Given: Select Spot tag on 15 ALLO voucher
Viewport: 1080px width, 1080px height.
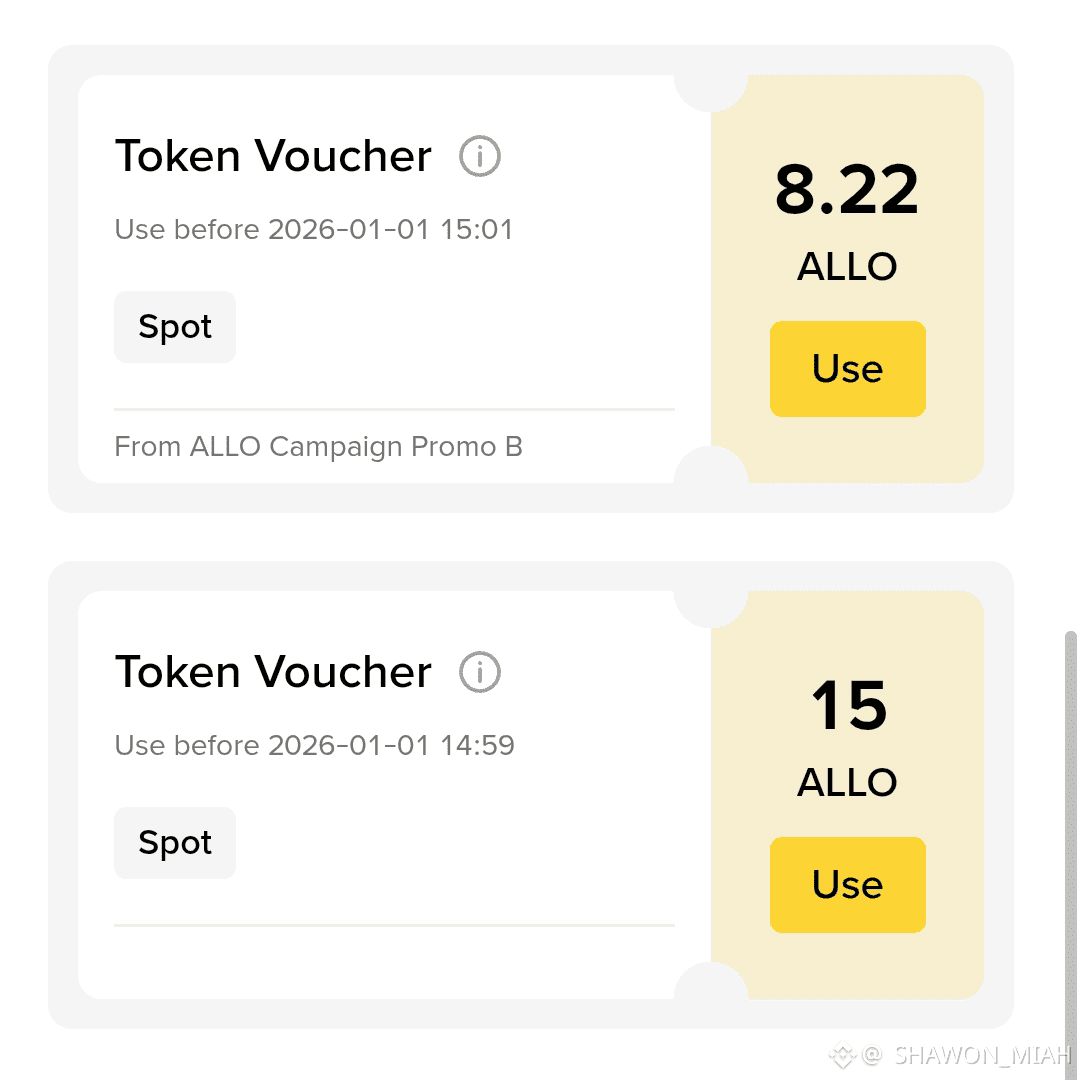Looking at the screenshot, I should (175, 842).
